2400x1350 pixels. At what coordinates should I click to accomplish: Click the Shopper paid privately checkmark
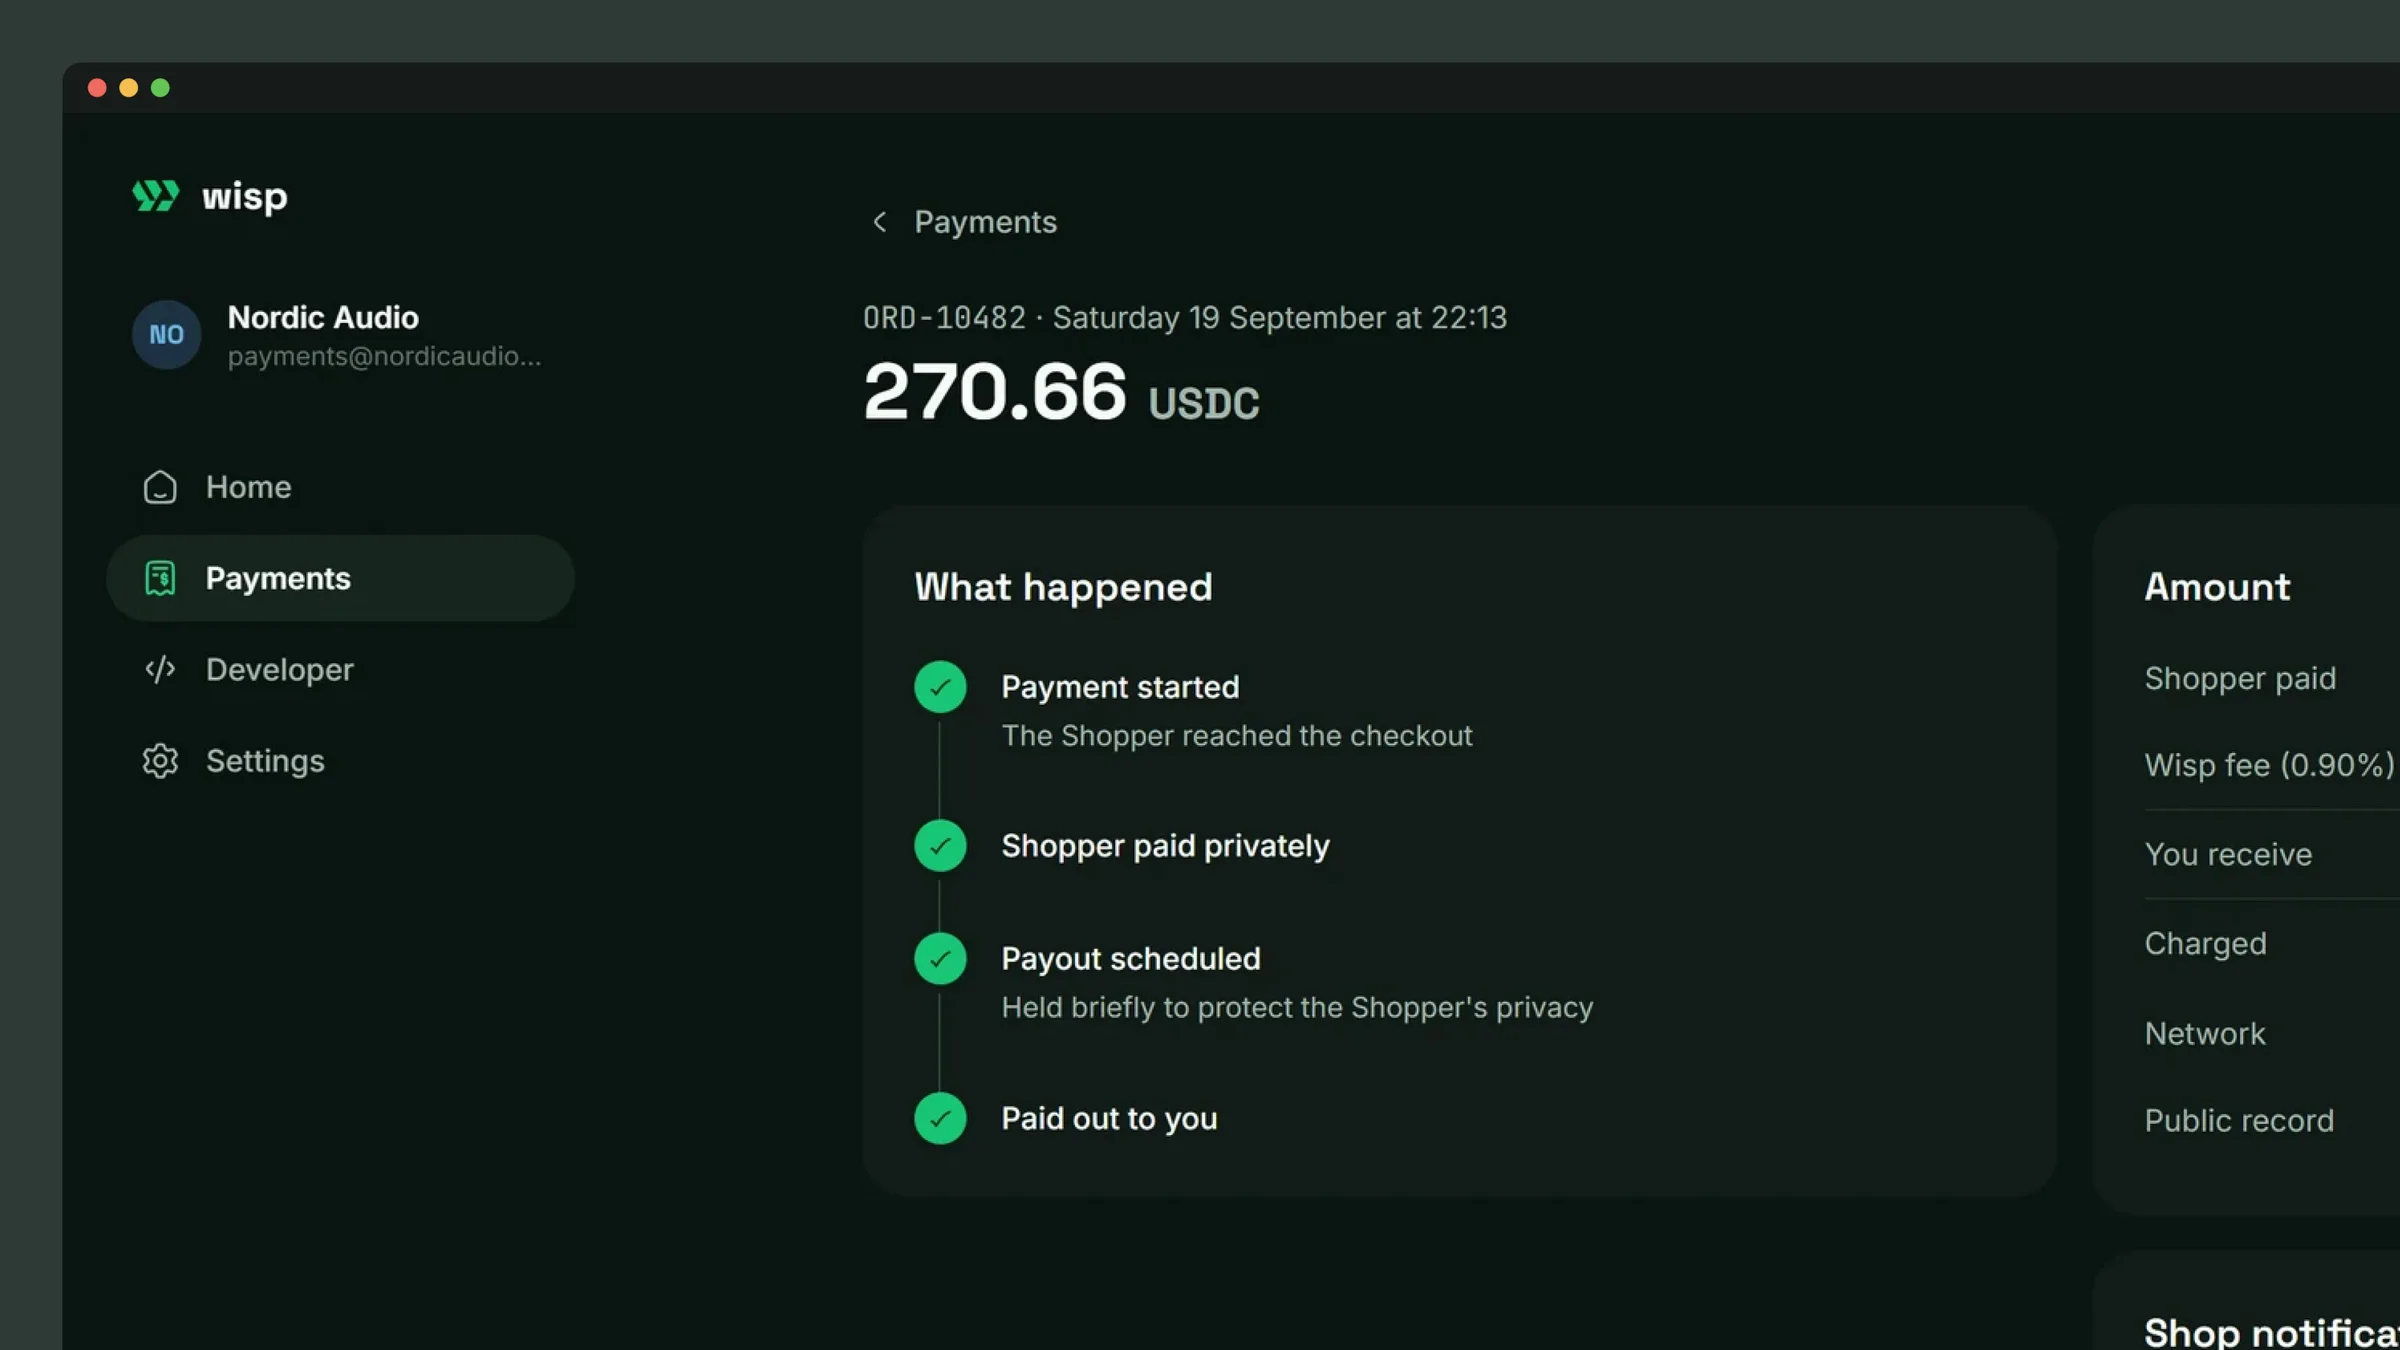tap(940, 846)
